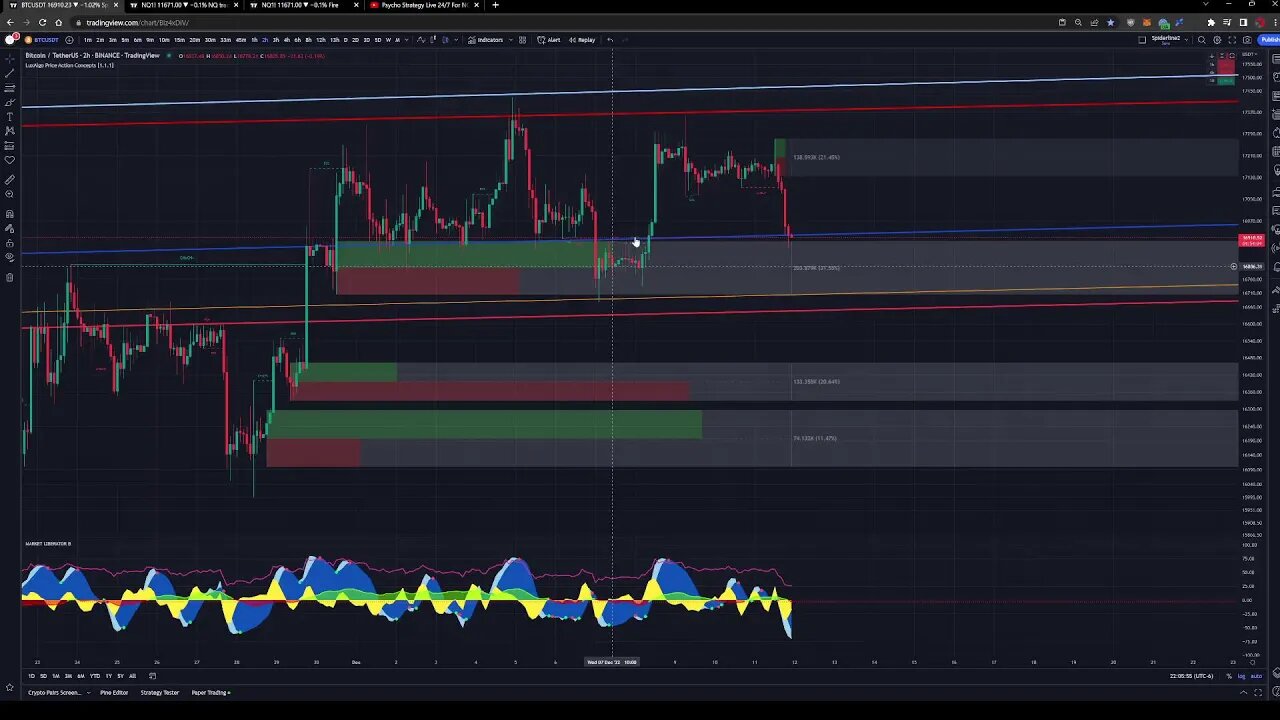Select the All date range
The image size is (1280, 720).
pos(132,676)
